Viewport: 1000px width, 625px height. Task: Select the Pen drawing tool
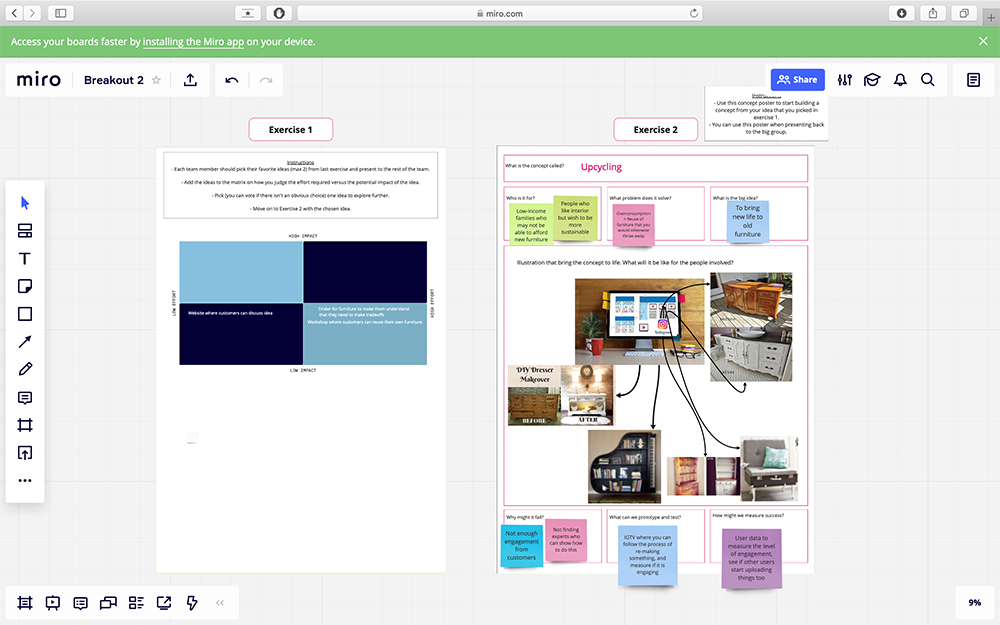coord(25,370)
